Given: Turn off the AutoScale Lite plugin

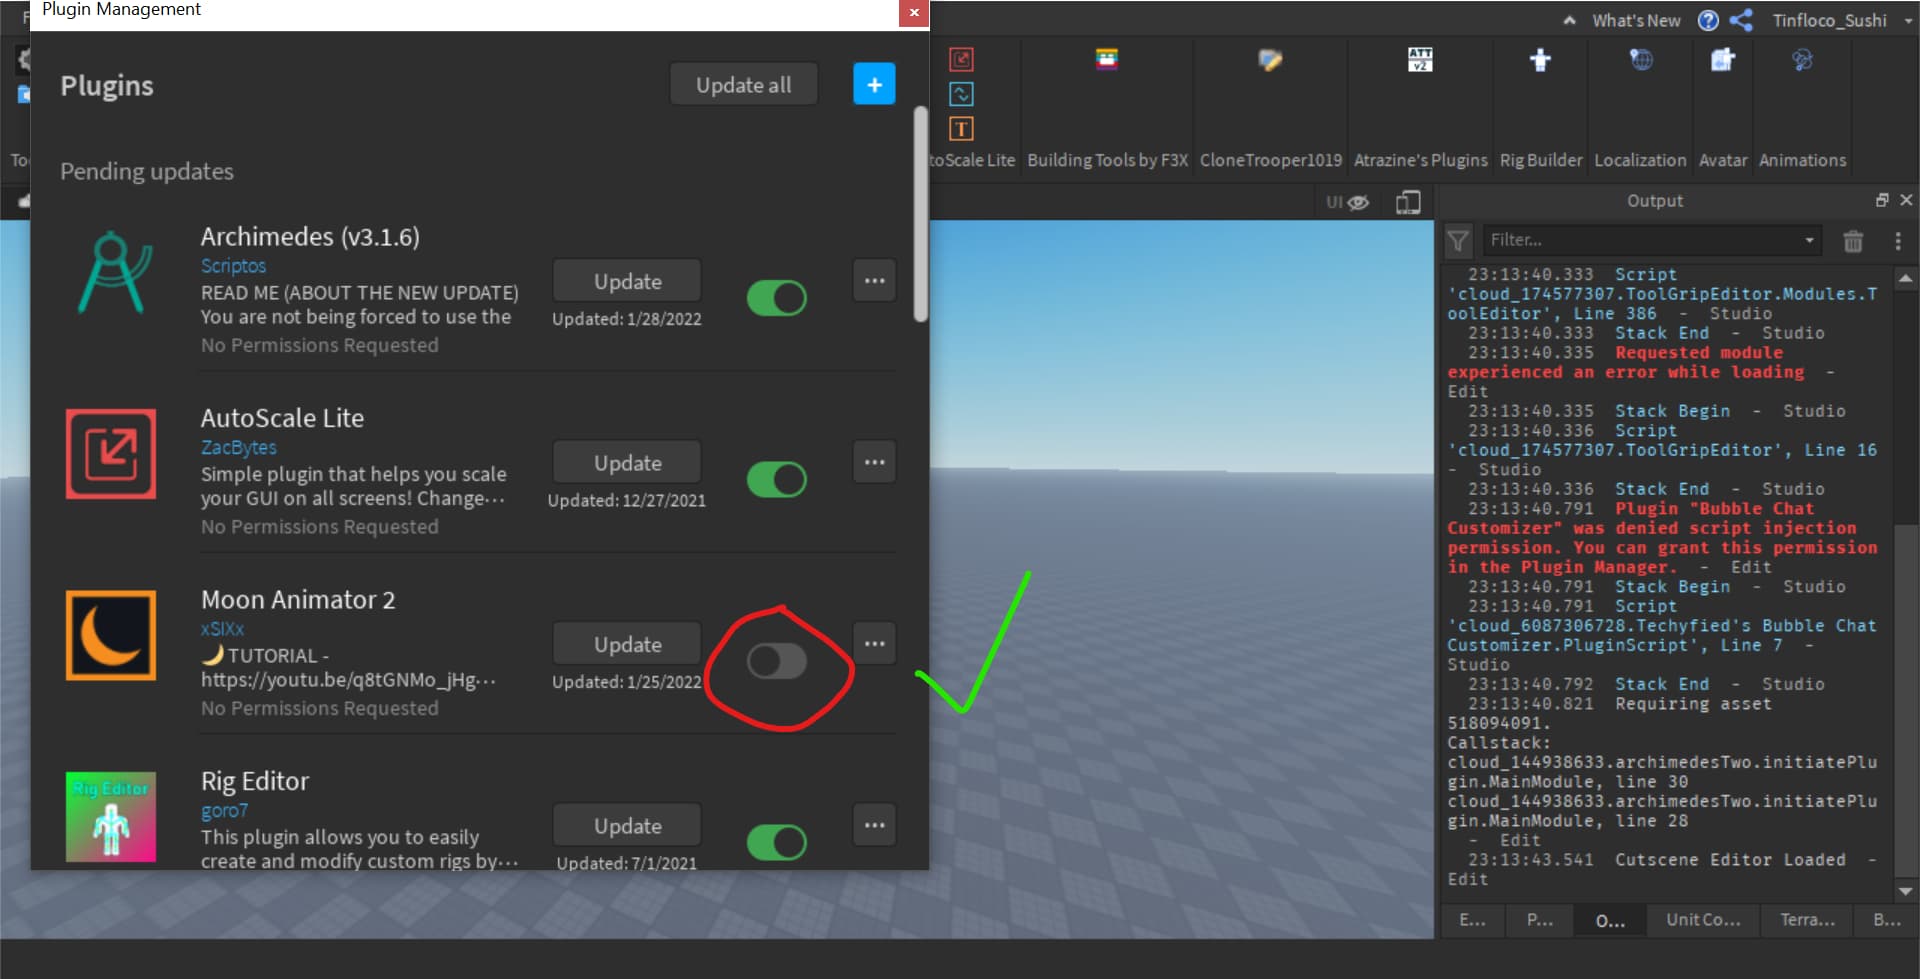Looking at the screenshot, I should [x=777, y=479].
